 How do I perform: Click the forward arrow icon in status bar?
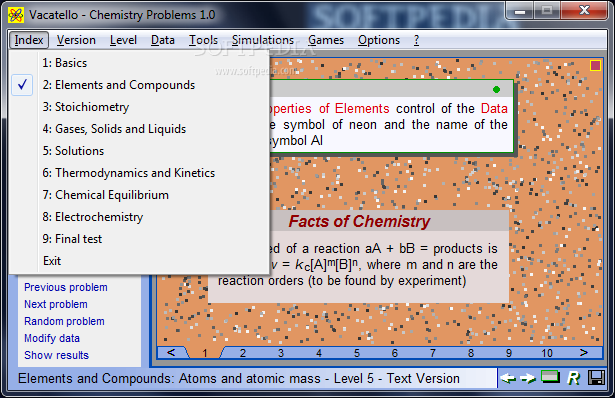[528, 378]
